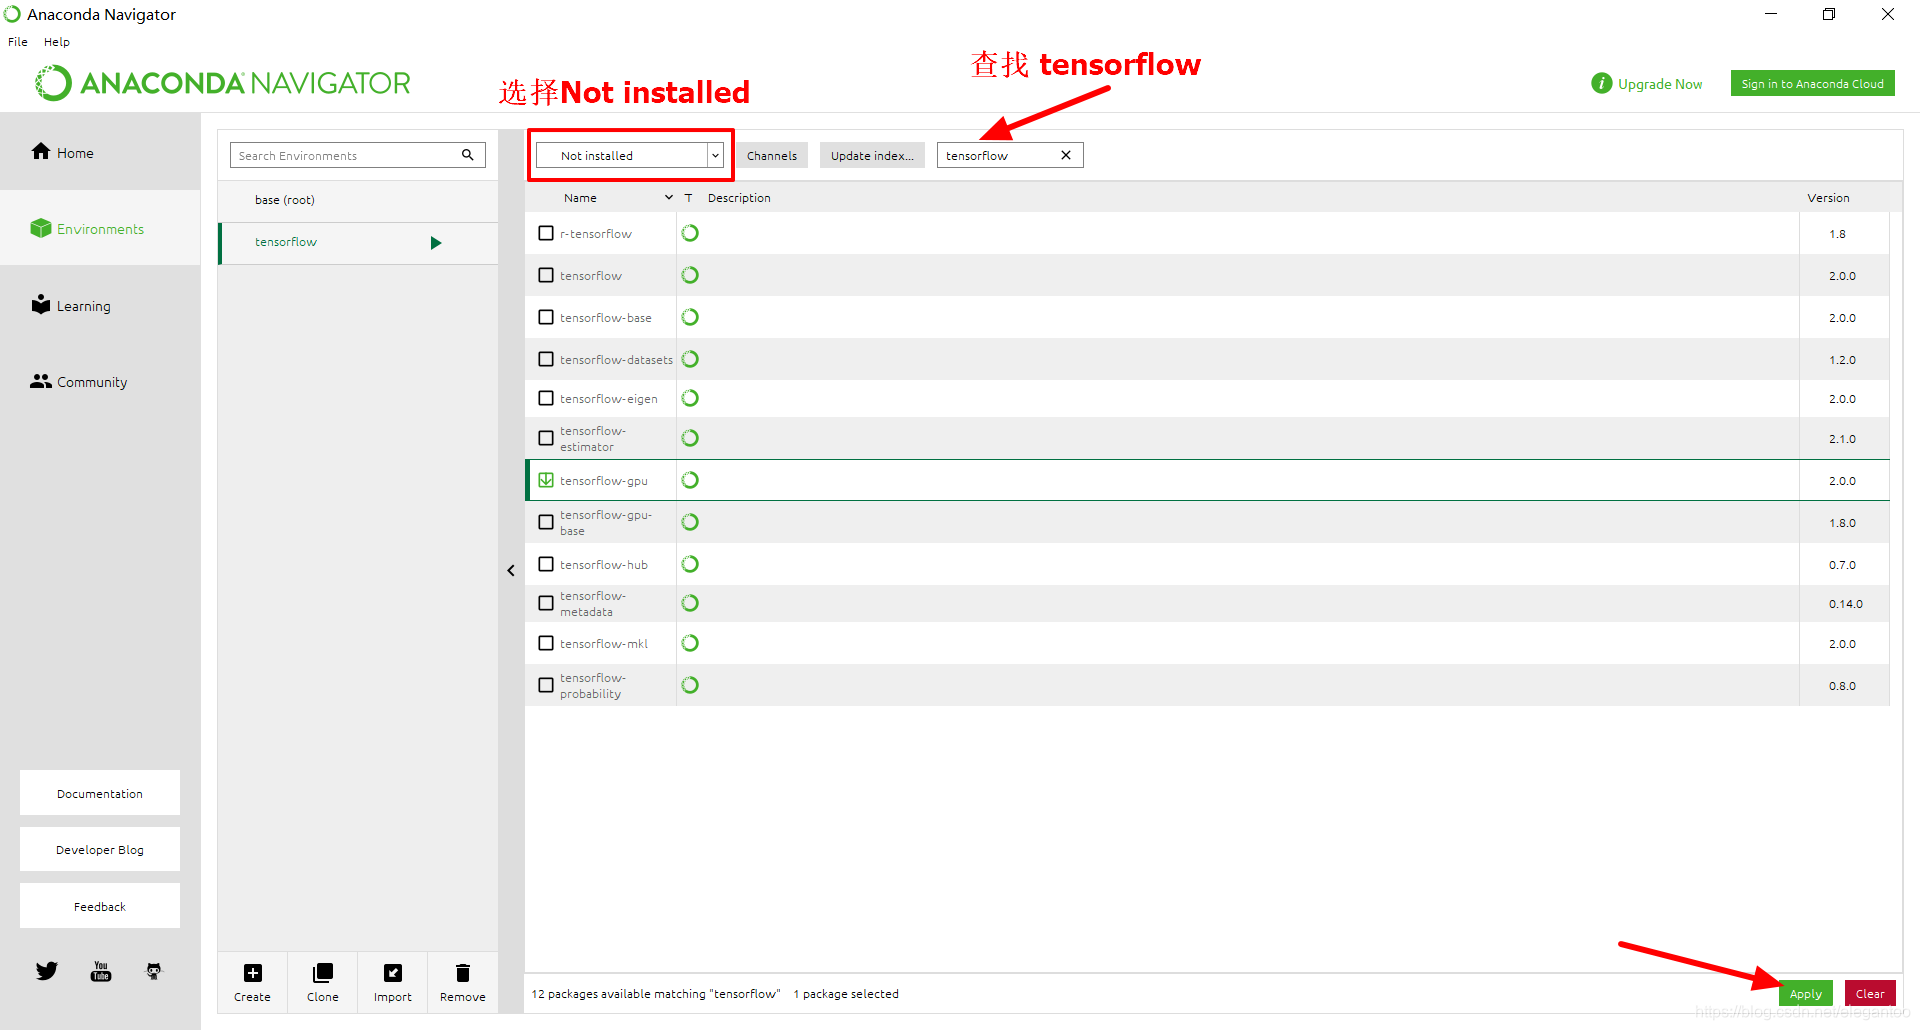Click the Twitter icon
The width and height of the screenshot is (1920, 1030).
pyautogui.click(x=47, y=971)
